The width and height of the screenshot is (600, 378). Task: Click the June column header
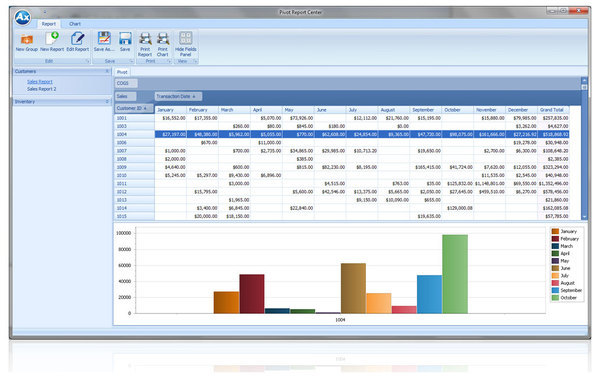point(330,110)
